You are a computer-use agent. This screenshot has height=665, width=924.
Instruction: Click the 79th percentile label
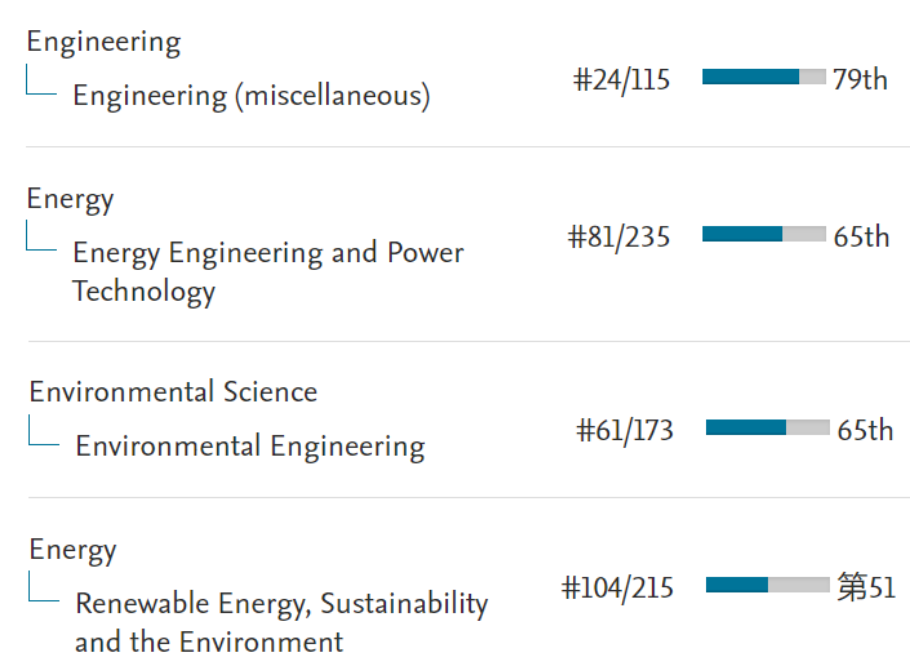pyautogui.click(x=860, y=80)
